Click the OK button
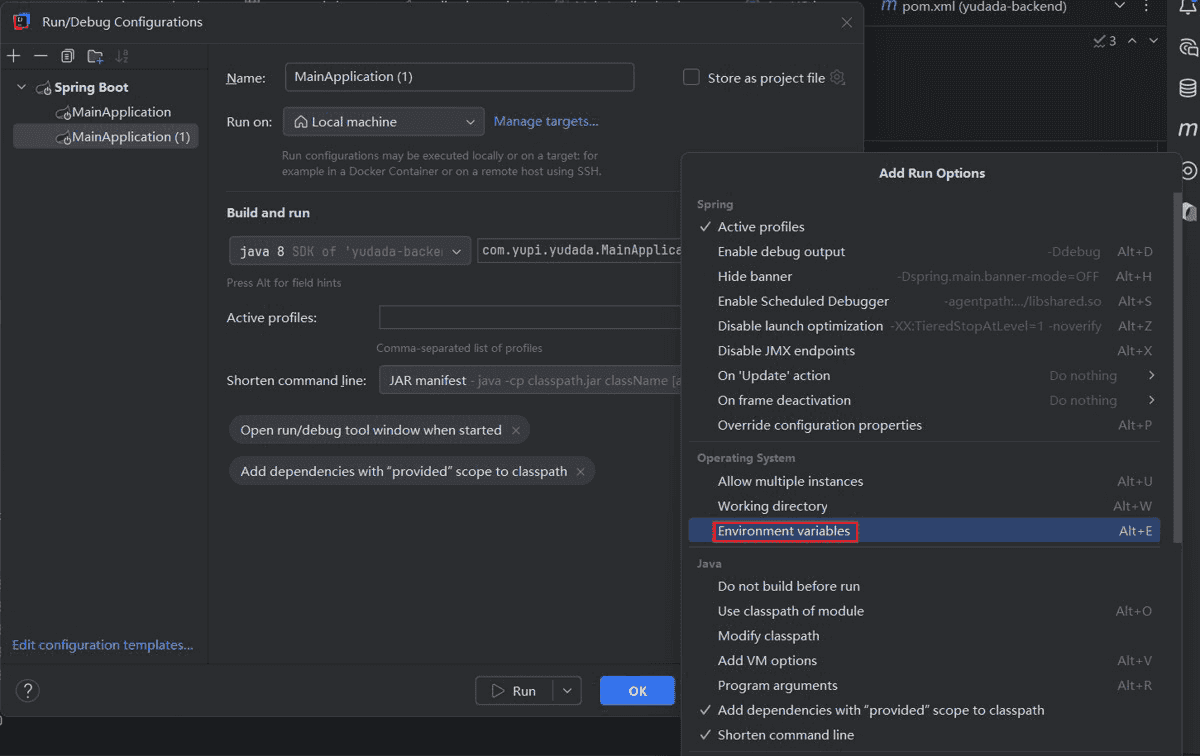This screenshot has height=756, width=1200. click(x=637, y=691)
